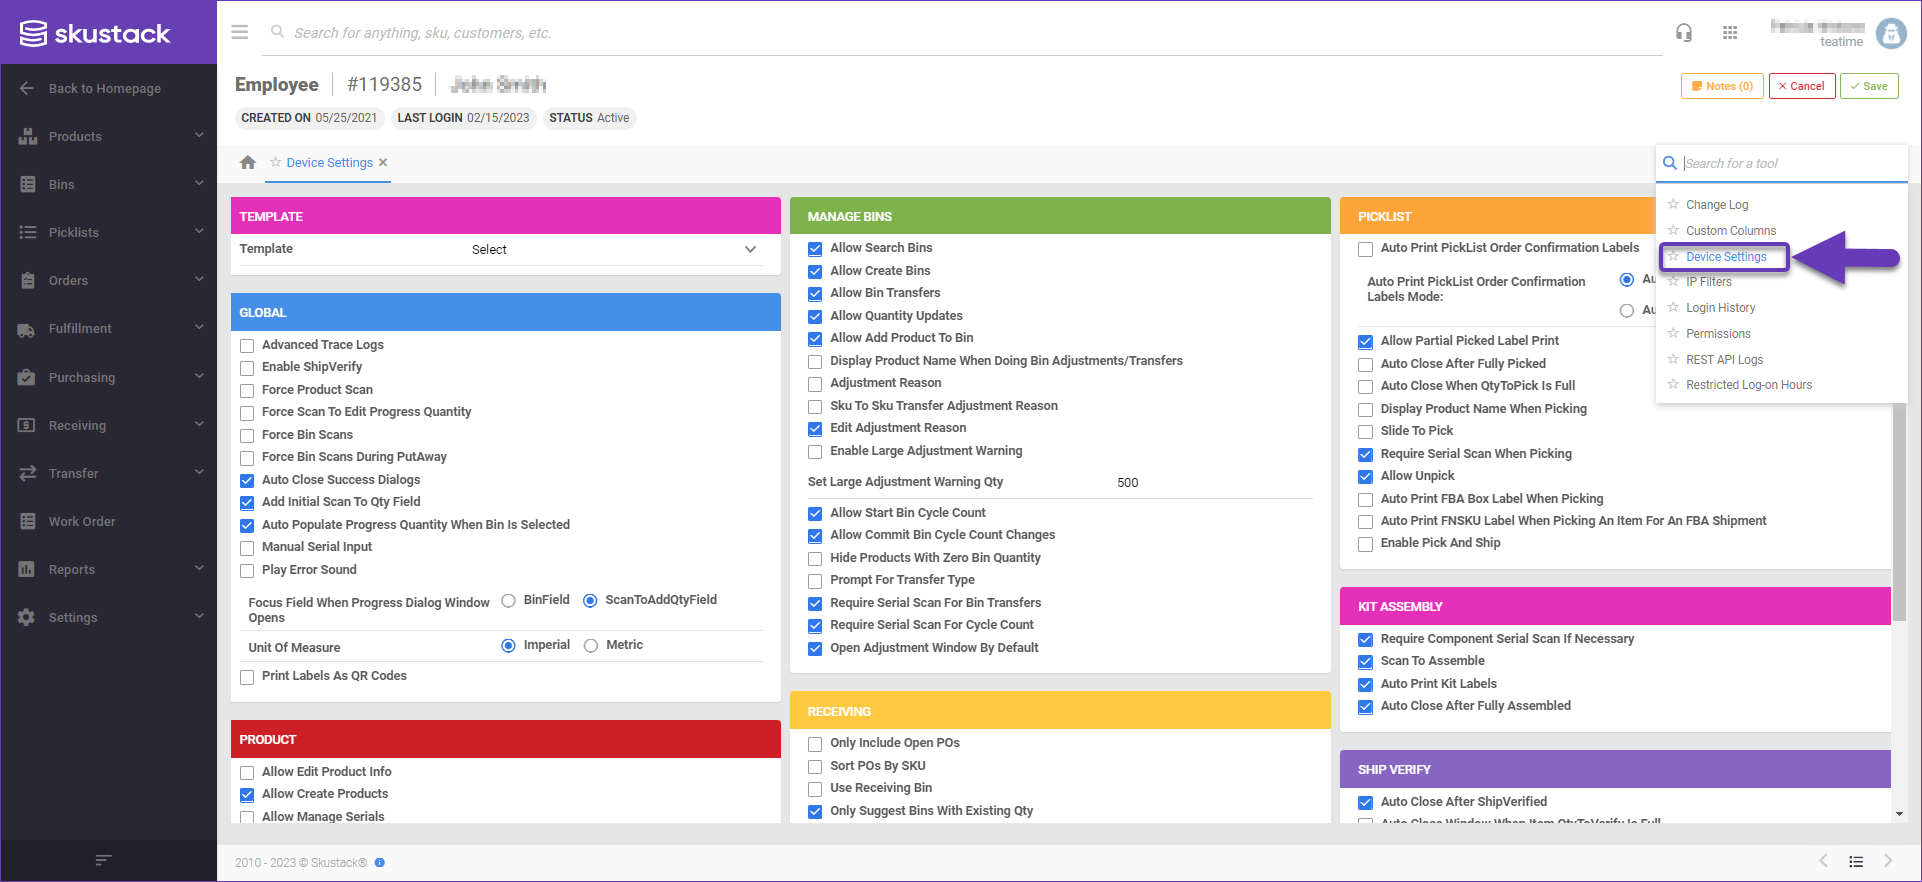Open the apps grid icon
The width and height of the screenshot is (1922, 882).
(x=1730, y=33)
